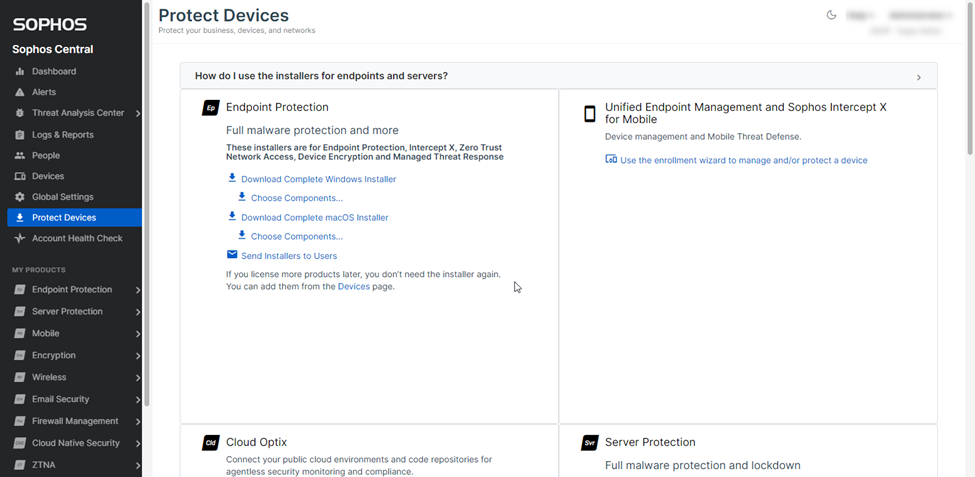Image resolution: width=975 pixels, height=477 pixels.
Task: Expand the Firewall Management sidebar chevron
Action: [x=137, y=421]
